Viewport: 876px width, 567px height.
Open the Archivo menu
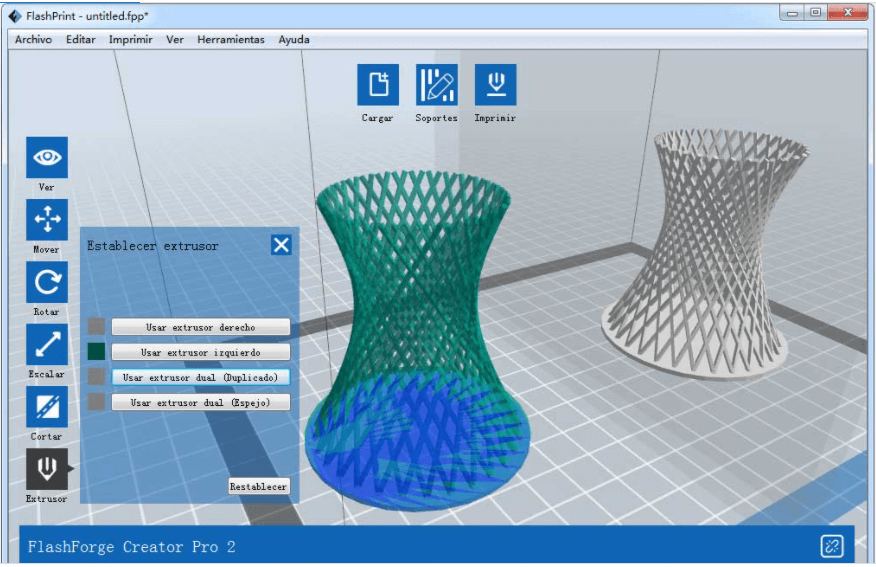34,40
